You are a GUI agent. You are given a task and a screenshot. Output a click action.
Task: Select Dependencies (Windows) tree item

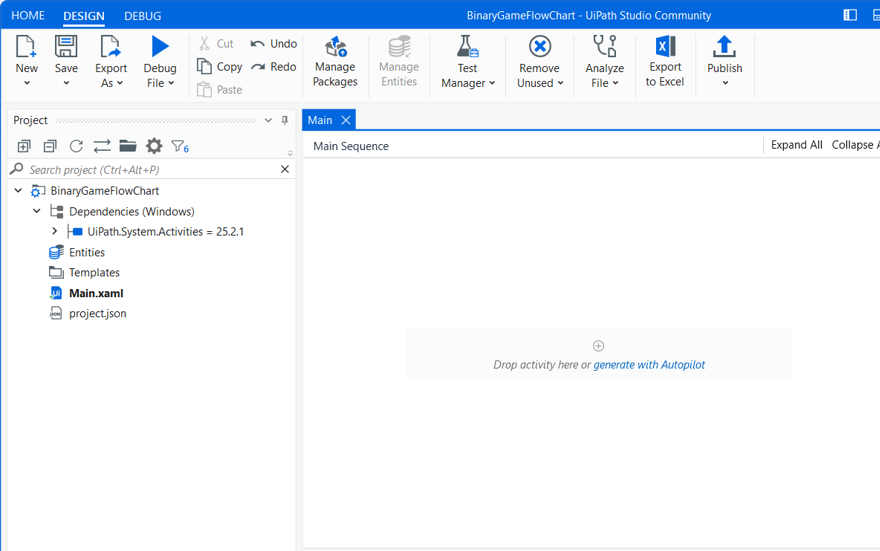click(x=132, y=212)
